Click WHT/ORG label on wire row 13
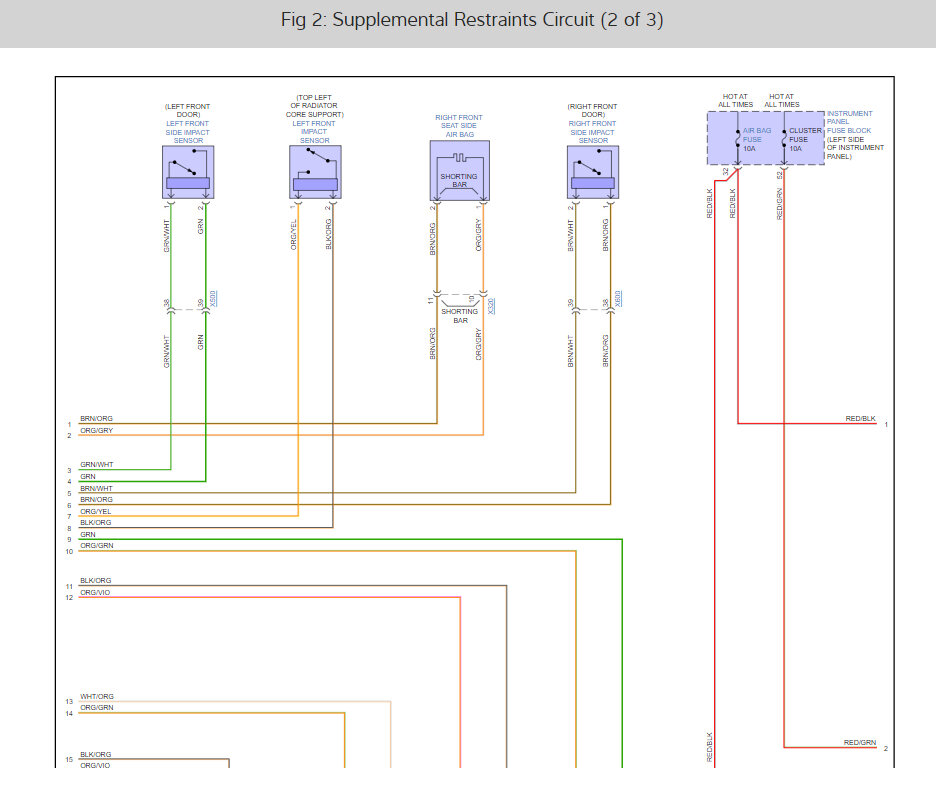Image resolution: width=936 pixels, height=797 pixels. 97,697
